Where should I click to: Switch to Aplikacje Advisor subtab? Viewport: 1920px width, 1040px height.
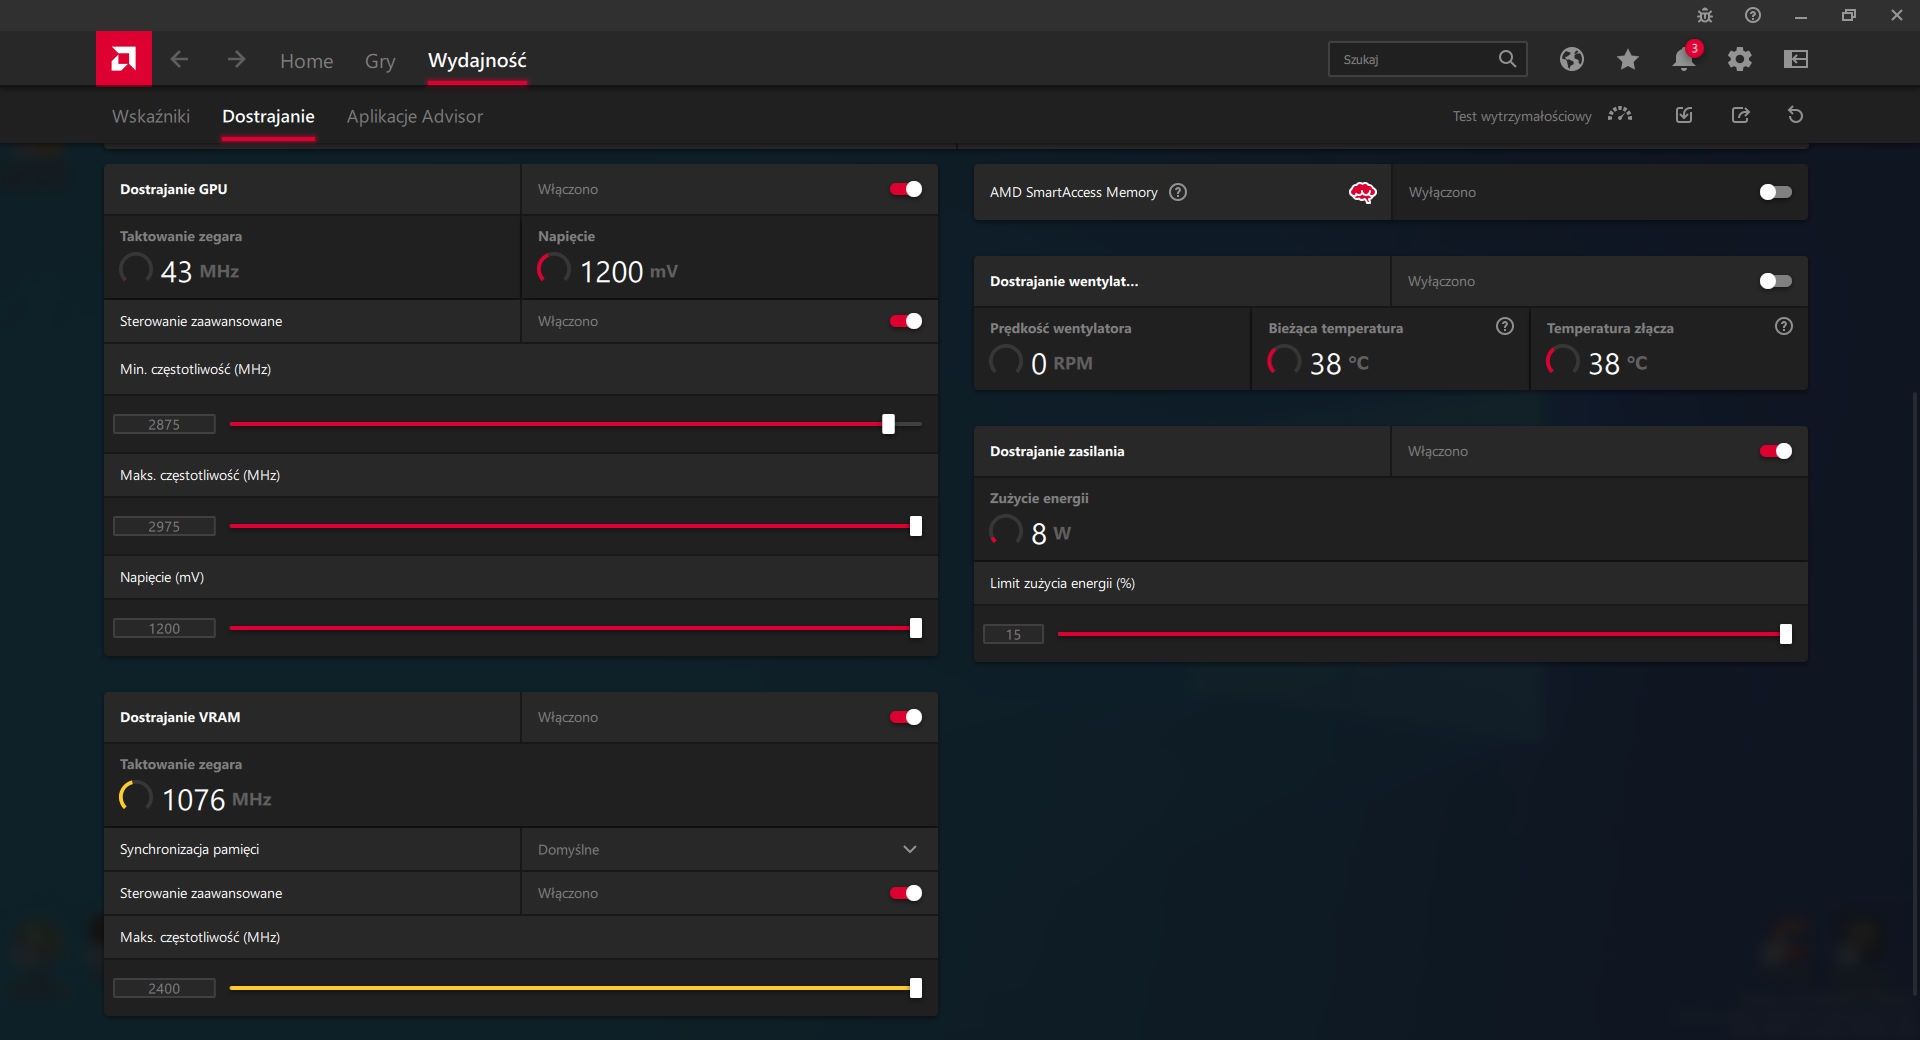click(415, 116)
